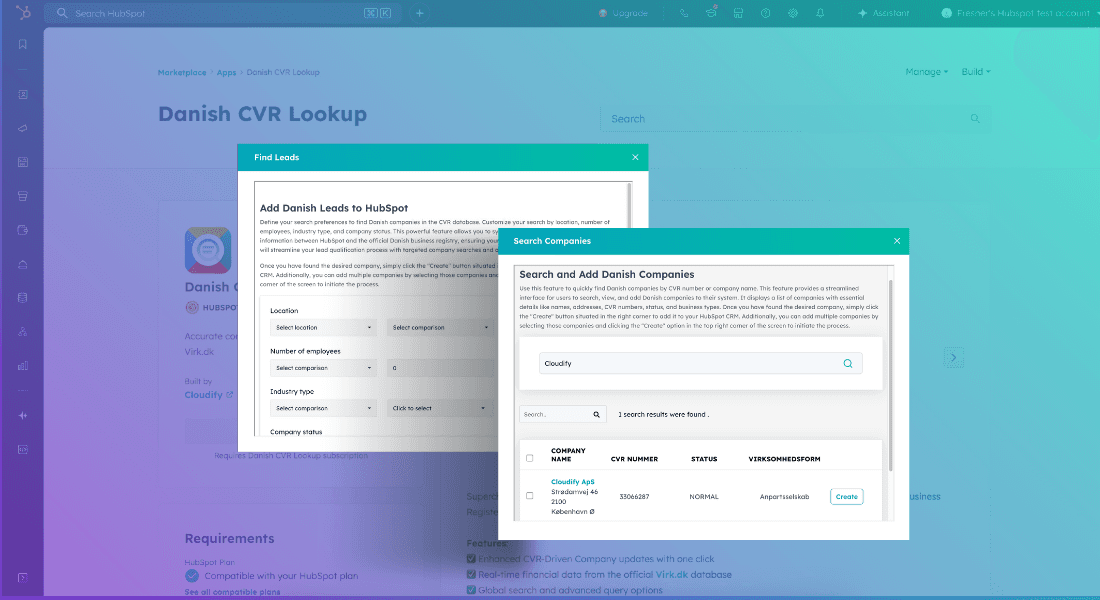Screen dimensions: 1100x600
Task: Open the calling phone icon in top bar
Action: [x=684, y=13]
